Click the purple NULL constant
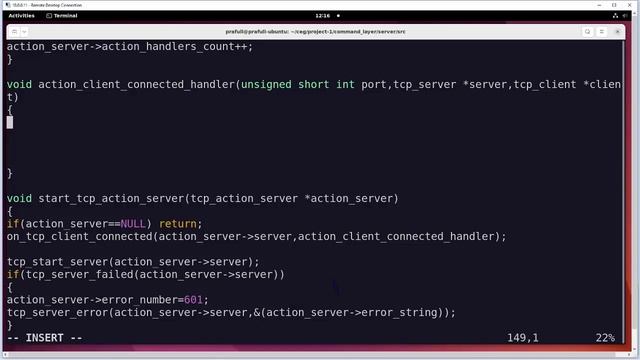 (133, 224)
